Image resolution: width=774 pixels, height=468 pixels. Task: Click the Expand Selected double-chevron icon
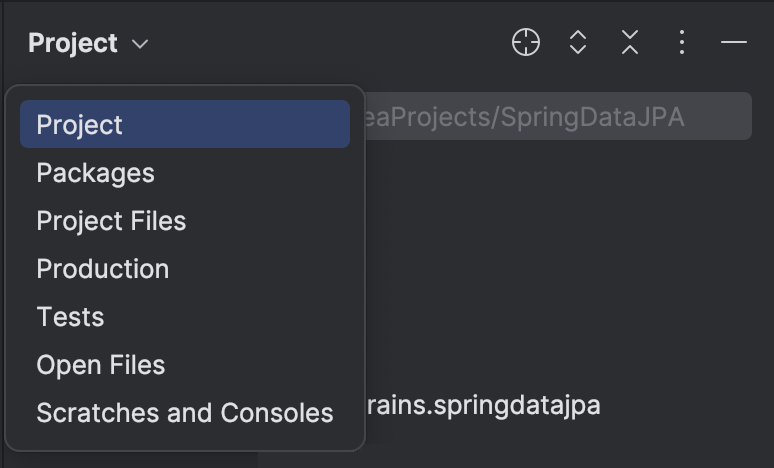click(578, 42)
